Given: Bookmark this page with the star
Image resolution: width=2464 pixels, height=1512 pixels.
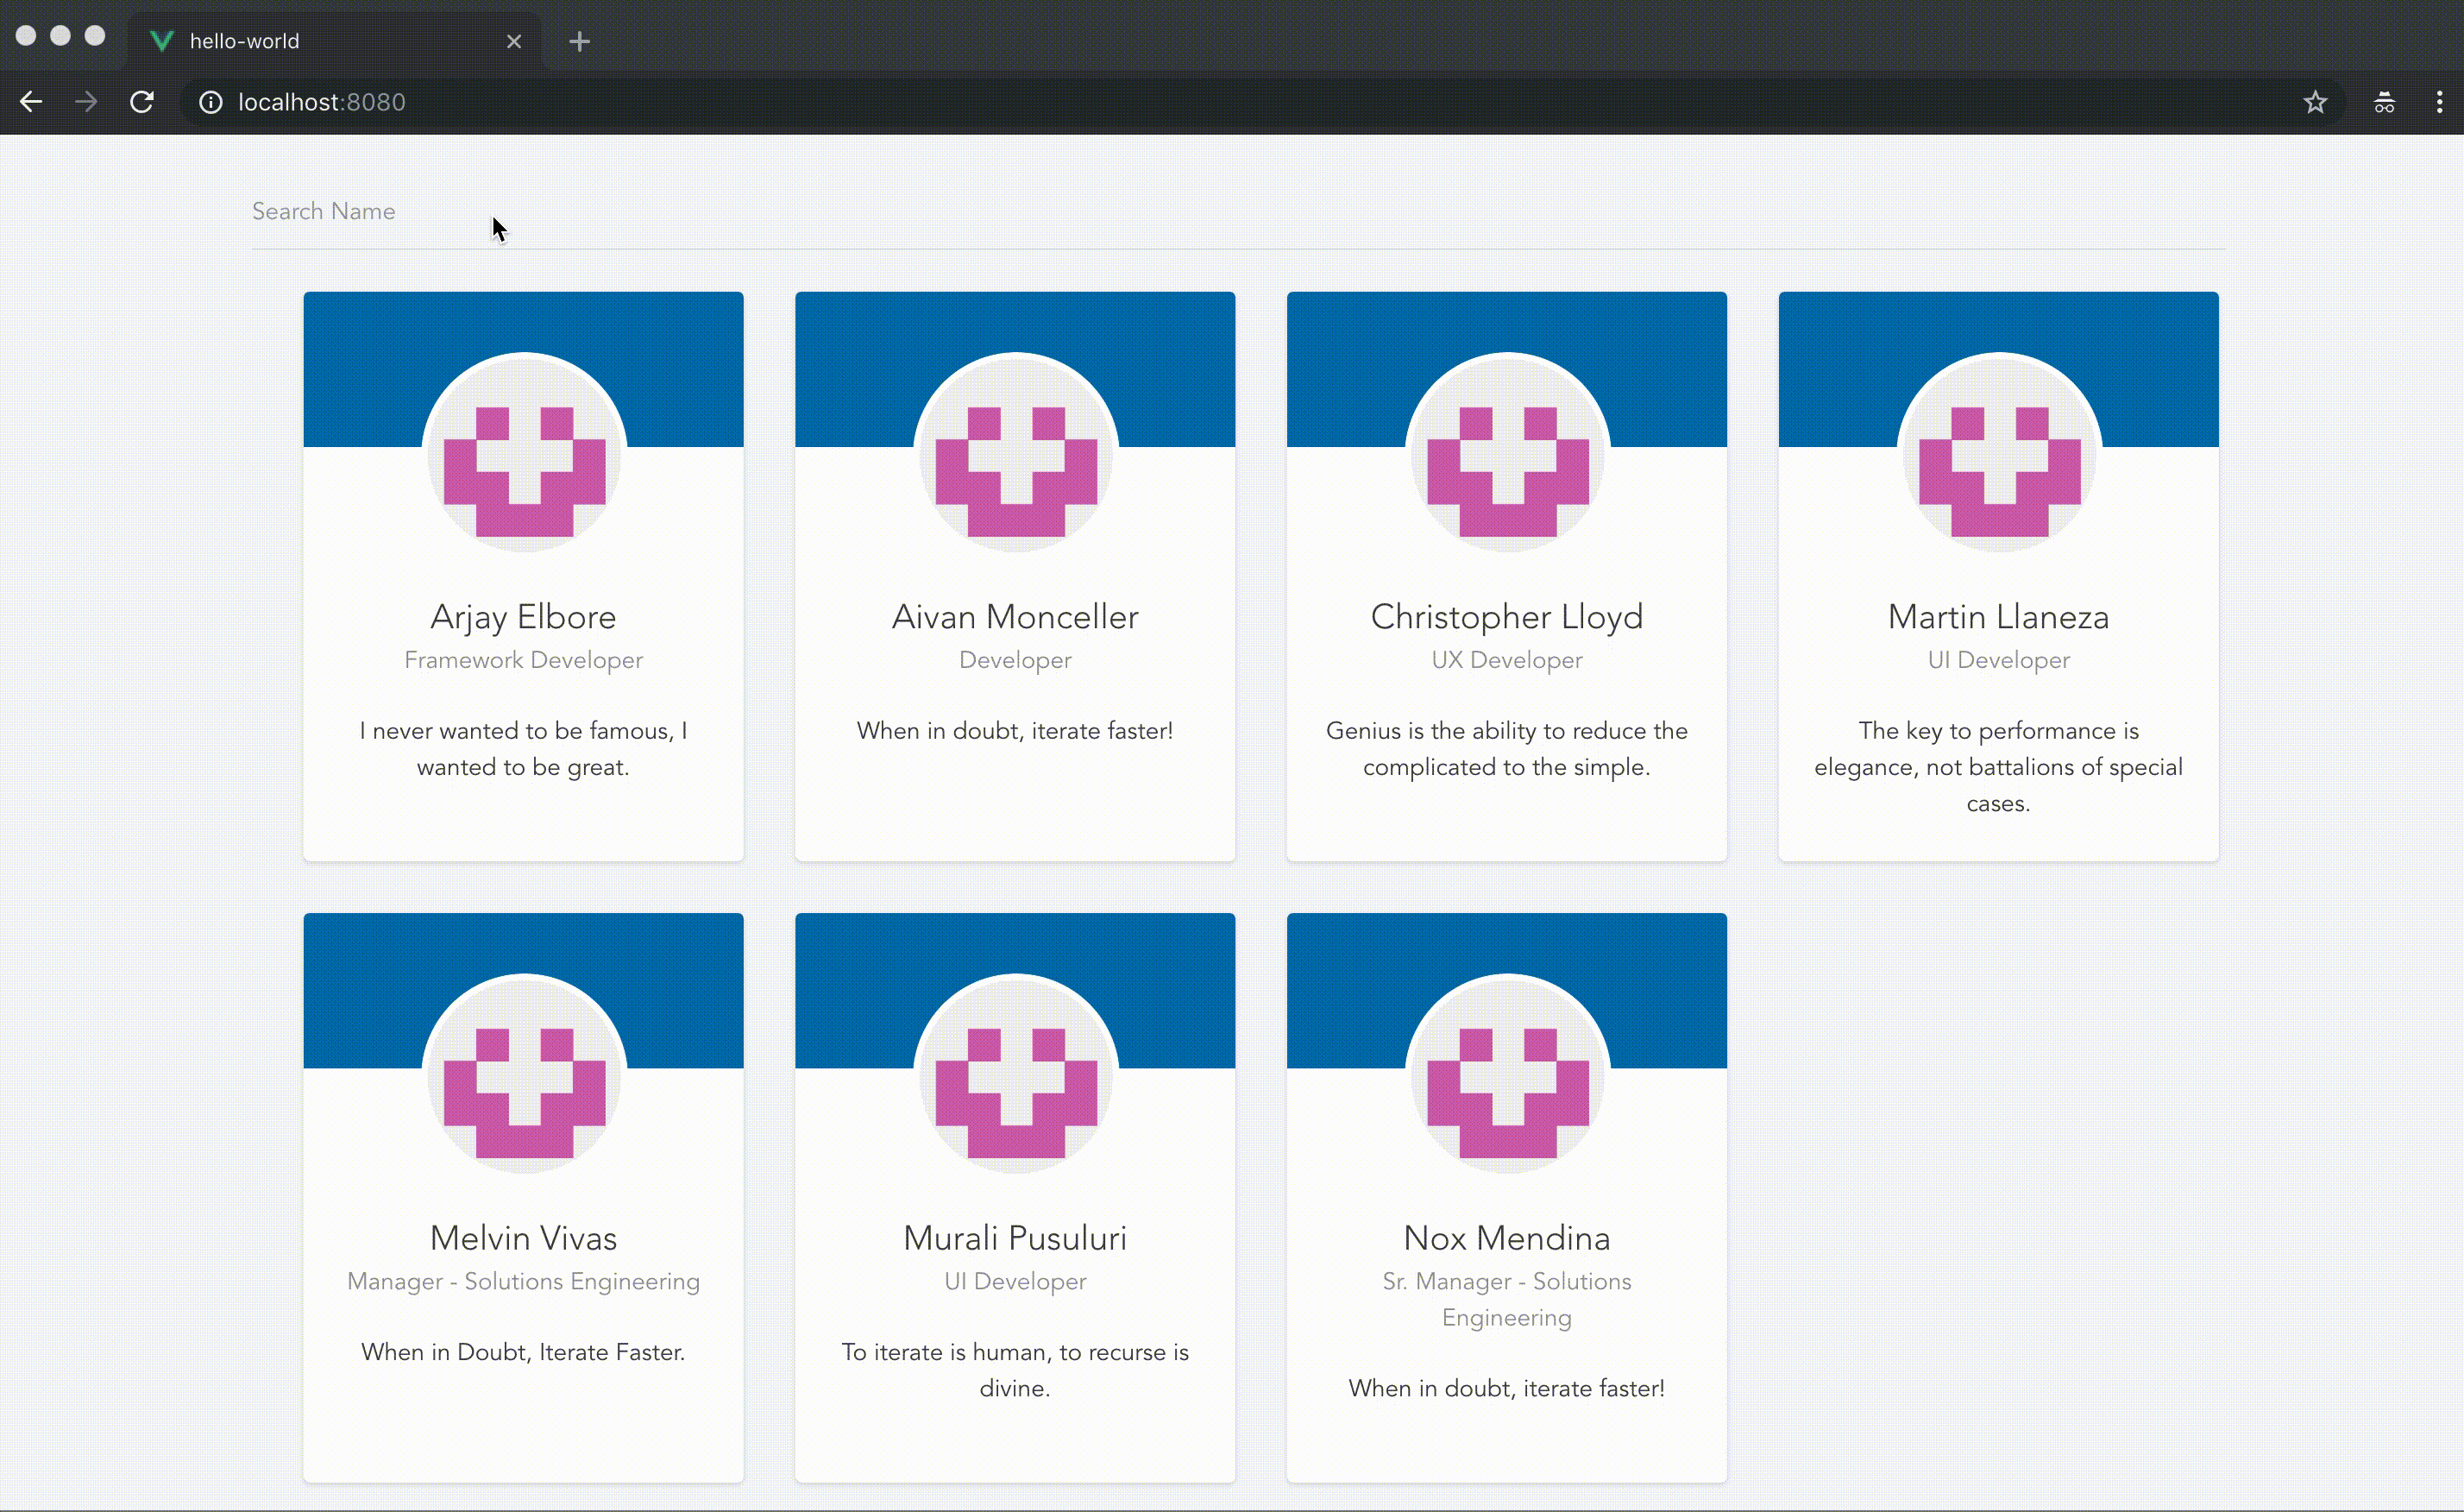Looking at the screenshot, I should pyautogui.click(x=2315, y=102).
